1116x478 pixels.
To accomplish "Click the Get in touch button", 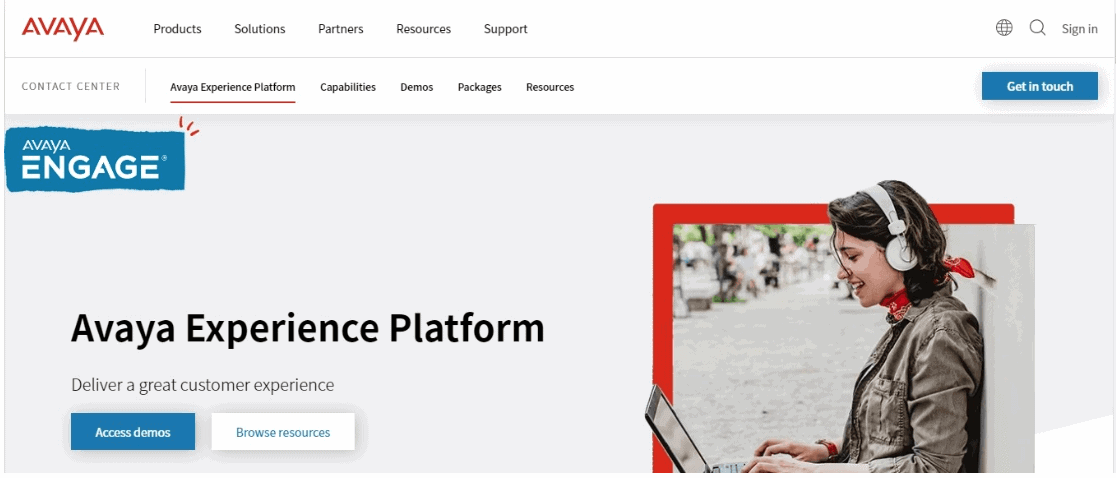I will (1039, 86).
